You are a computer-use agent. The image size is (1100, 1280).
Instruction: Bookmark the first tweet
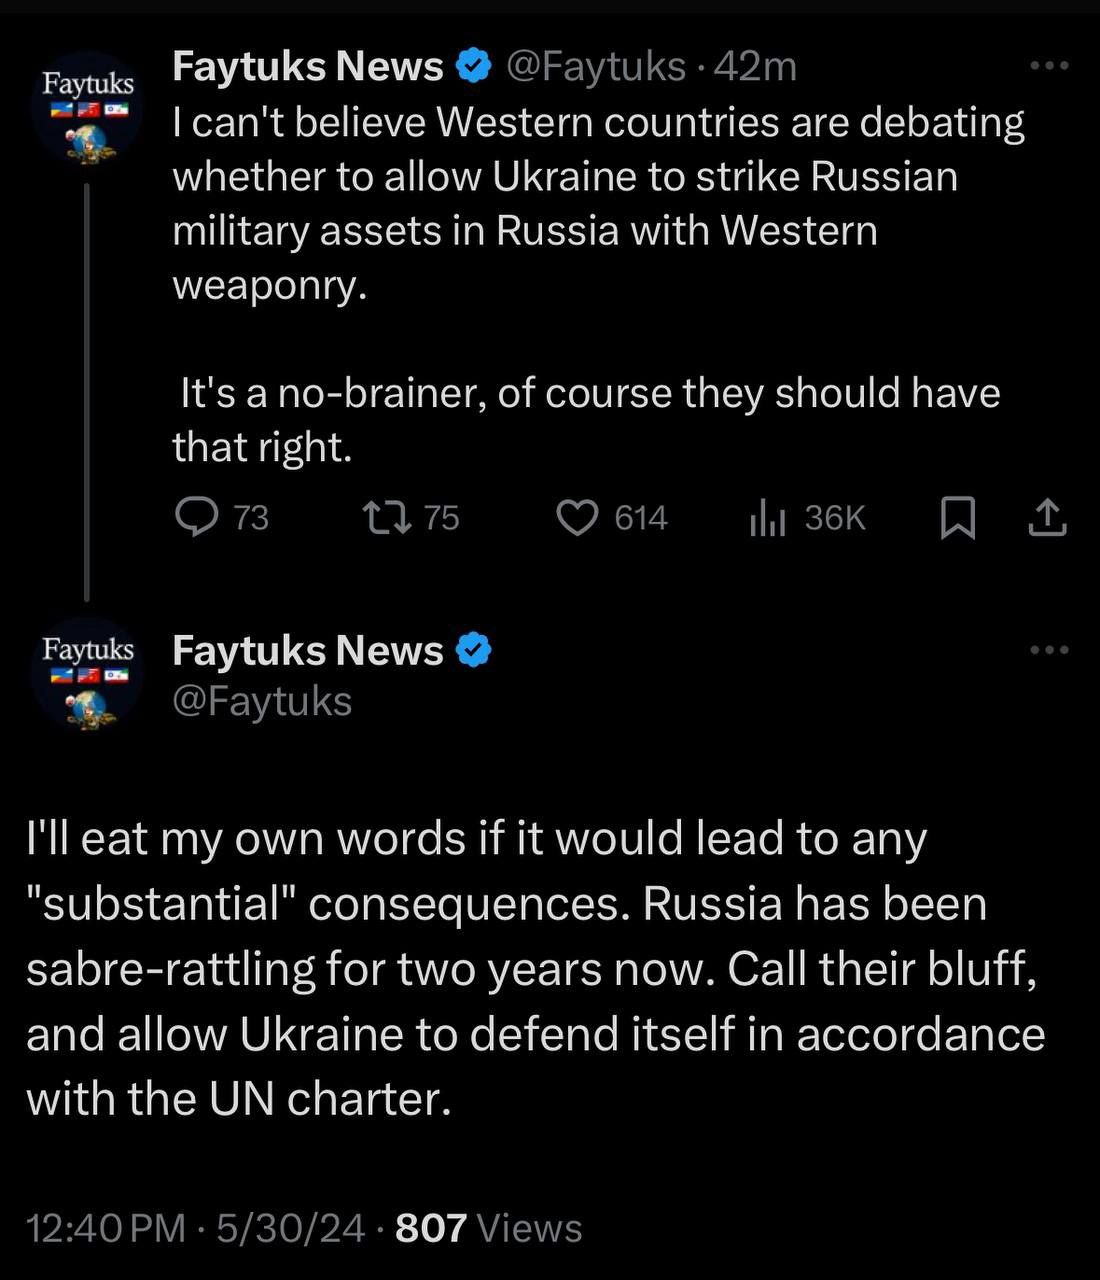click(958, 518)
